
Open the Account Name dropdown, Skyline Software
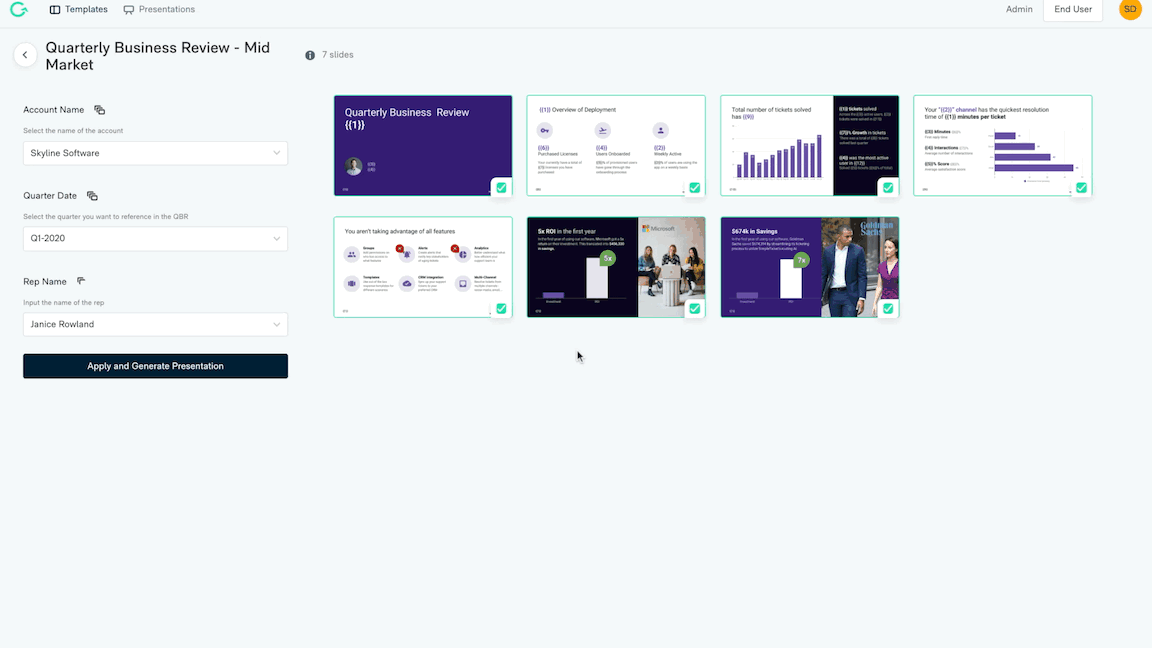point(155,153)
